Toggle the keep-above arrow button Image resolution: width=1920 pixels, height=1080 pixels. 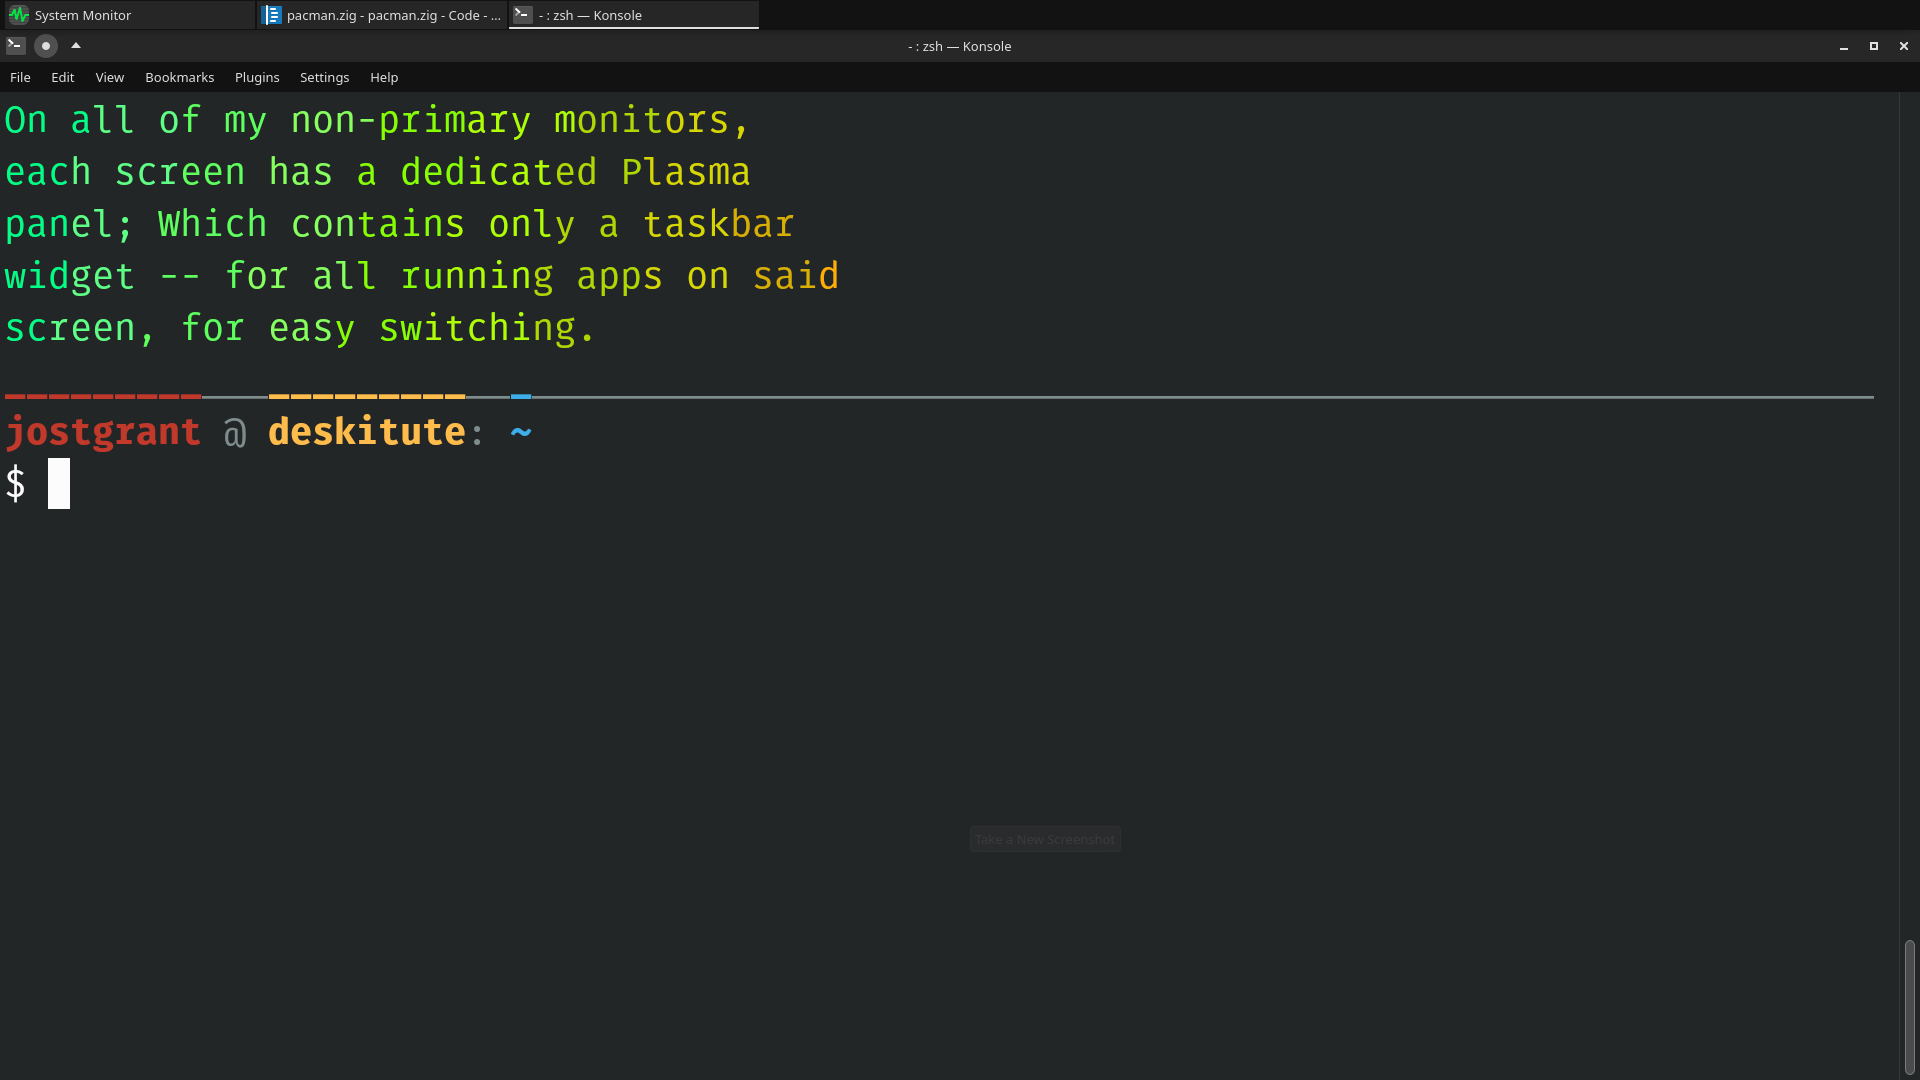[76, 46]
